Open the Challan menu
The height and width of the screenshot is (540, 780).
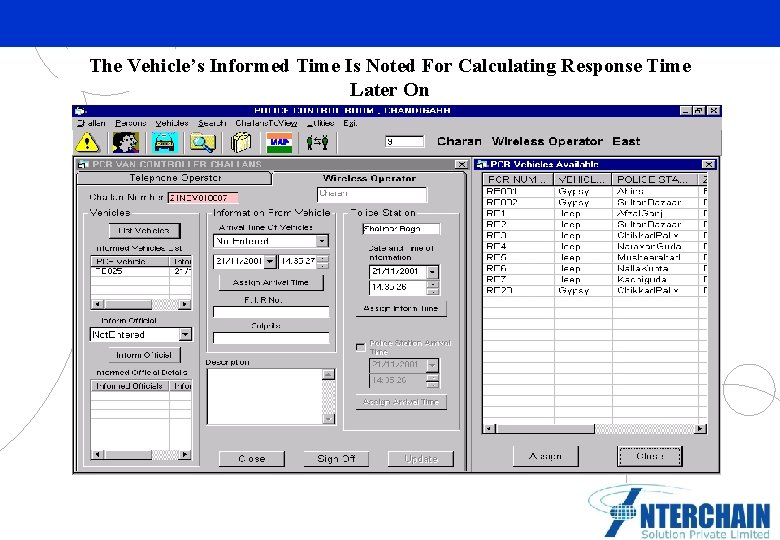(x=92, y=123)
